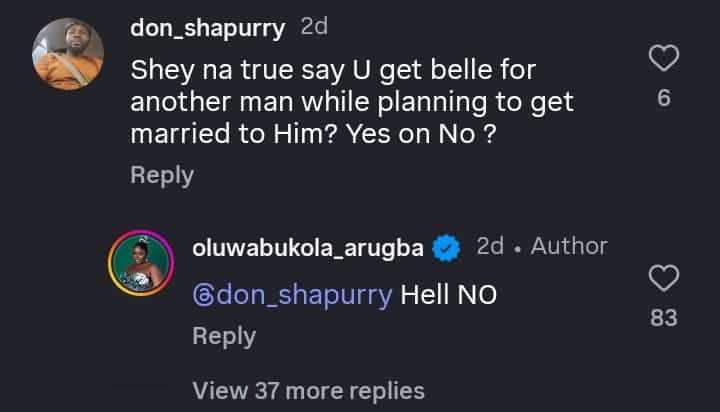This screenshot has height=412, width=720.
Task: Click the blue verified badge
Action: (x=447, y=247)
